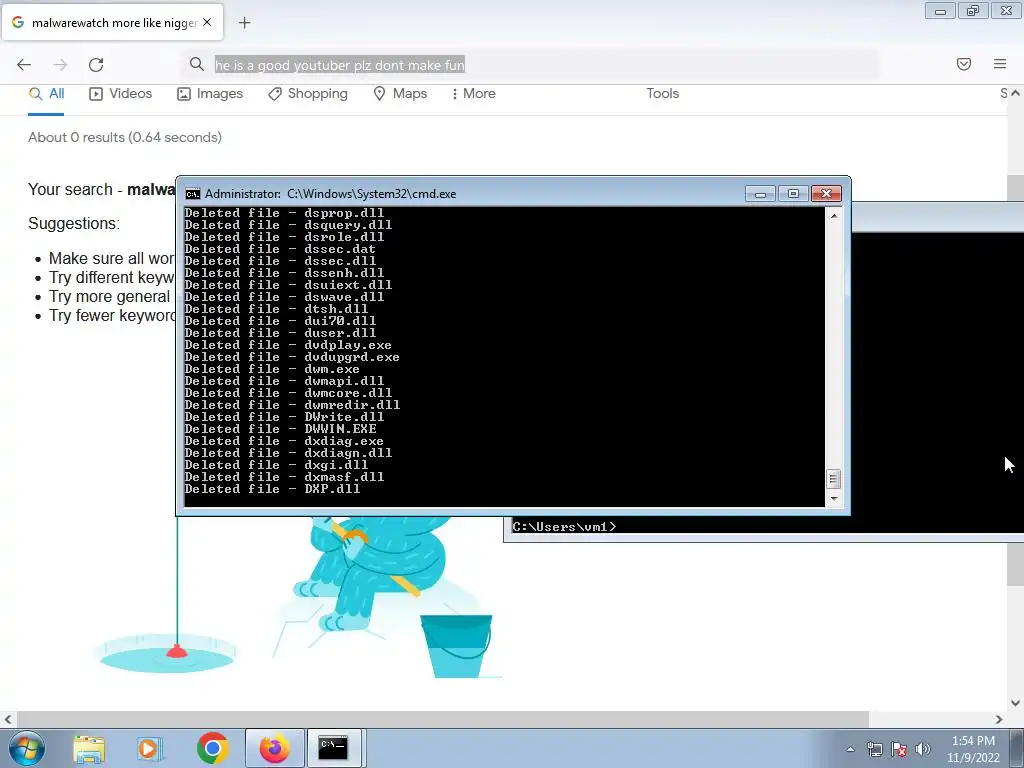Minimize the Firefox browser window
This screenshot has height=768, width=1024.
[x=940, y=11]
